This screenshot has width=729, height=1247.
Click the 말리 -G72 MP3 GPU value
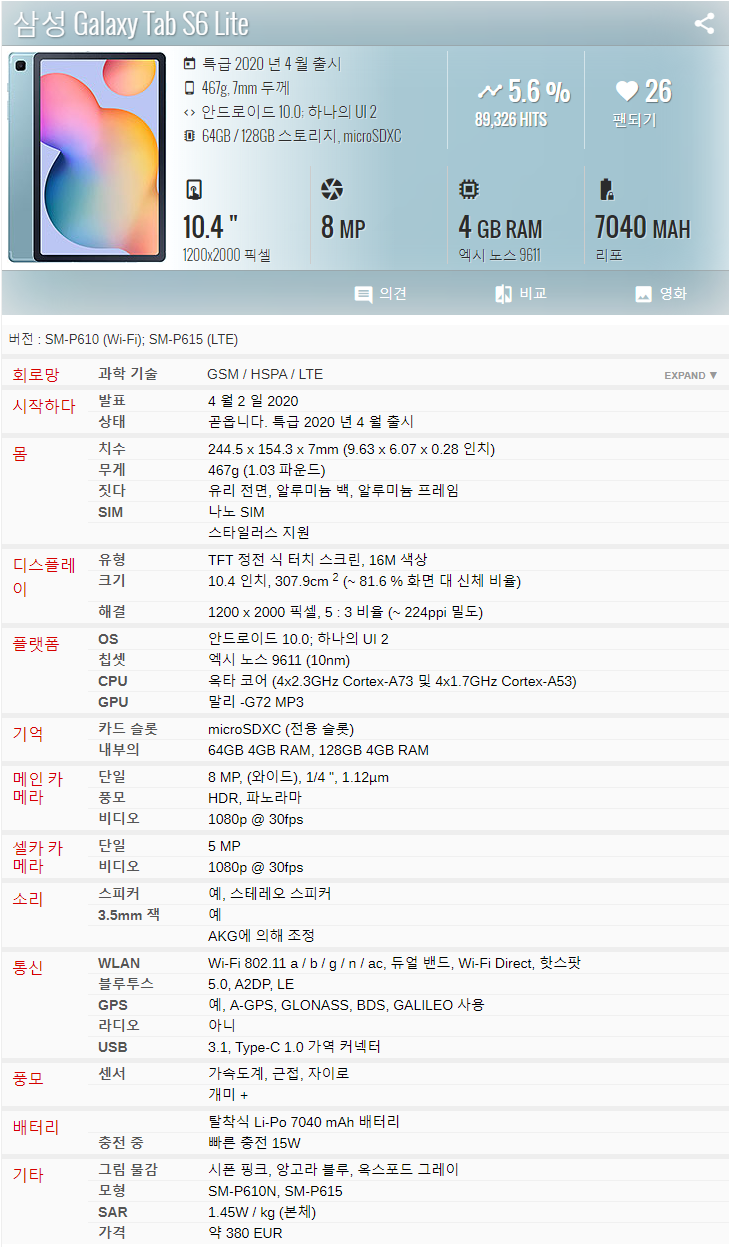pyautogui.click(x=258, y=702)
